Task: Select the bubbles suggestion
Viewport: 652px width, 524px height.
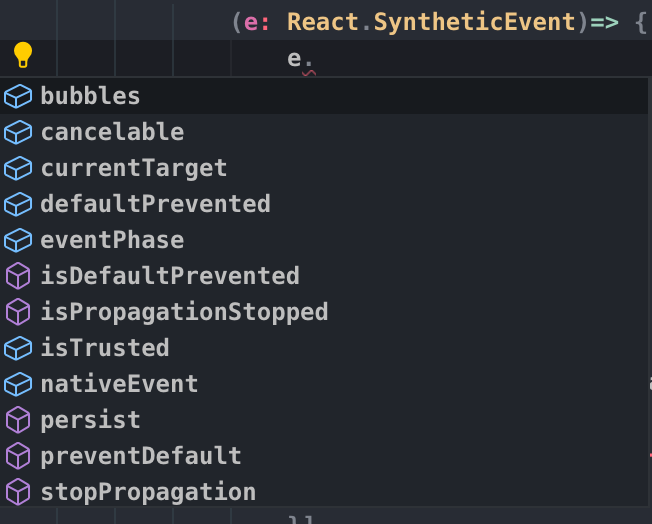Action: (90, 96)
